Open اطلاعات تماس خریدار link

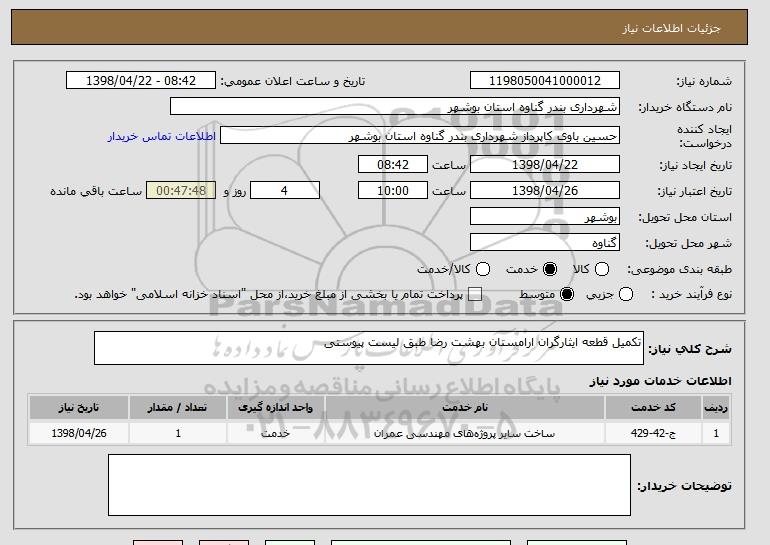162,136
